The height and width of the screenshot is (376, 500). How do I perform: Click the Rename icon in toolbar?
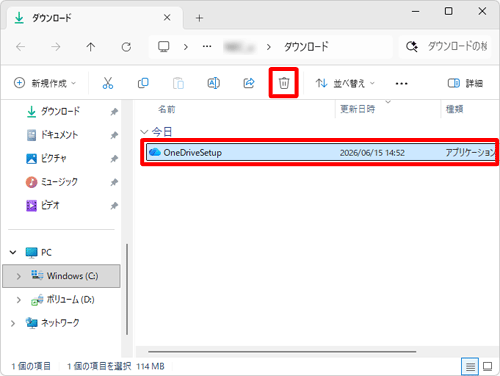click(x=213, y=83)
